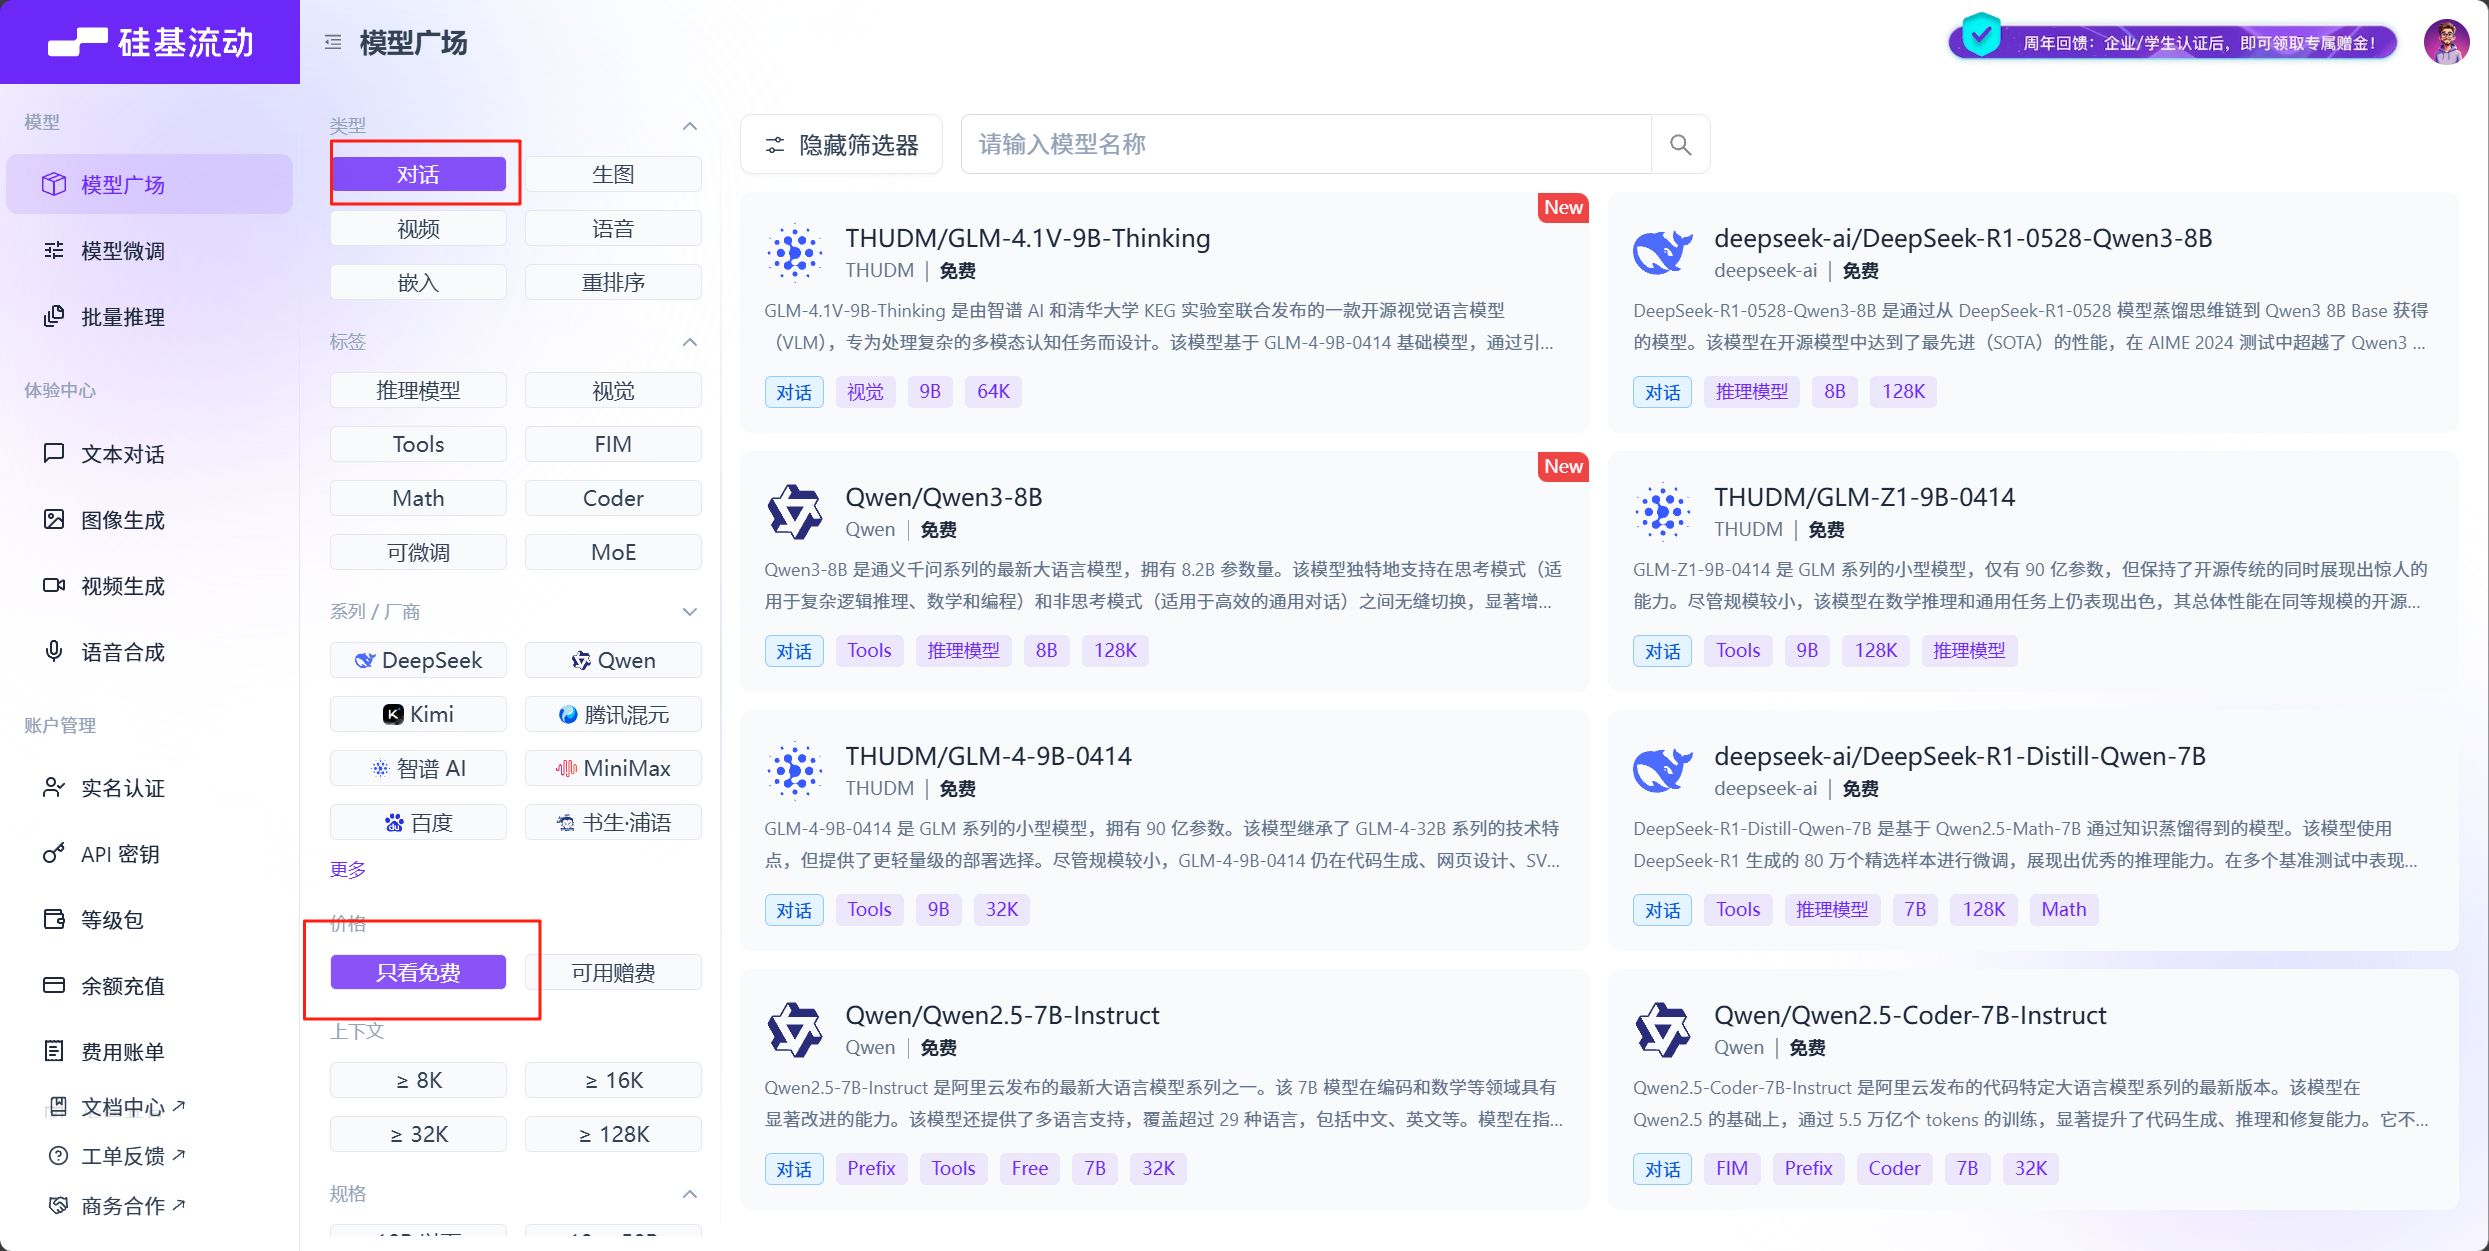Open the 工单反馈 external link
2489x1251 pixels.
click(x=118, y=1155)
